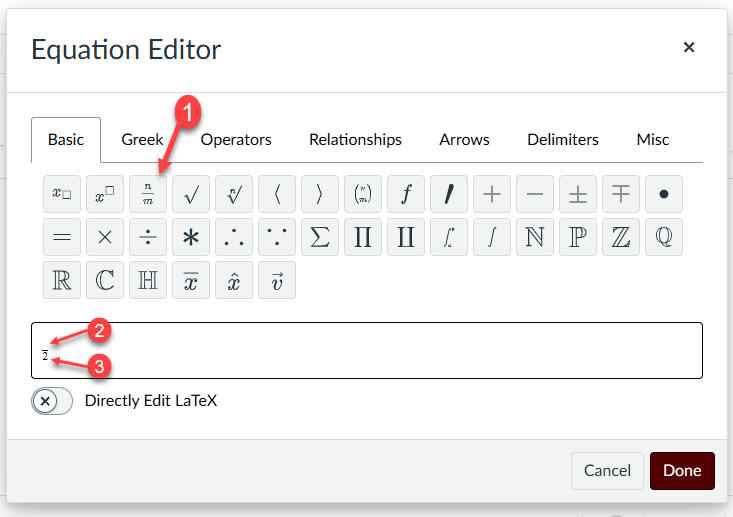Insert the asterisk symbol

pos(191,237)
